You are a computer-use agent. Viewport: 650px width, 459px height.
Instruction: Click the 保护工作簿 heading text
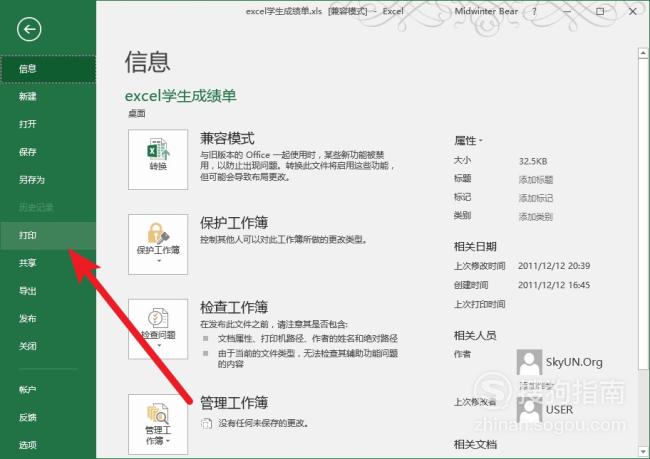pos(234,223)
